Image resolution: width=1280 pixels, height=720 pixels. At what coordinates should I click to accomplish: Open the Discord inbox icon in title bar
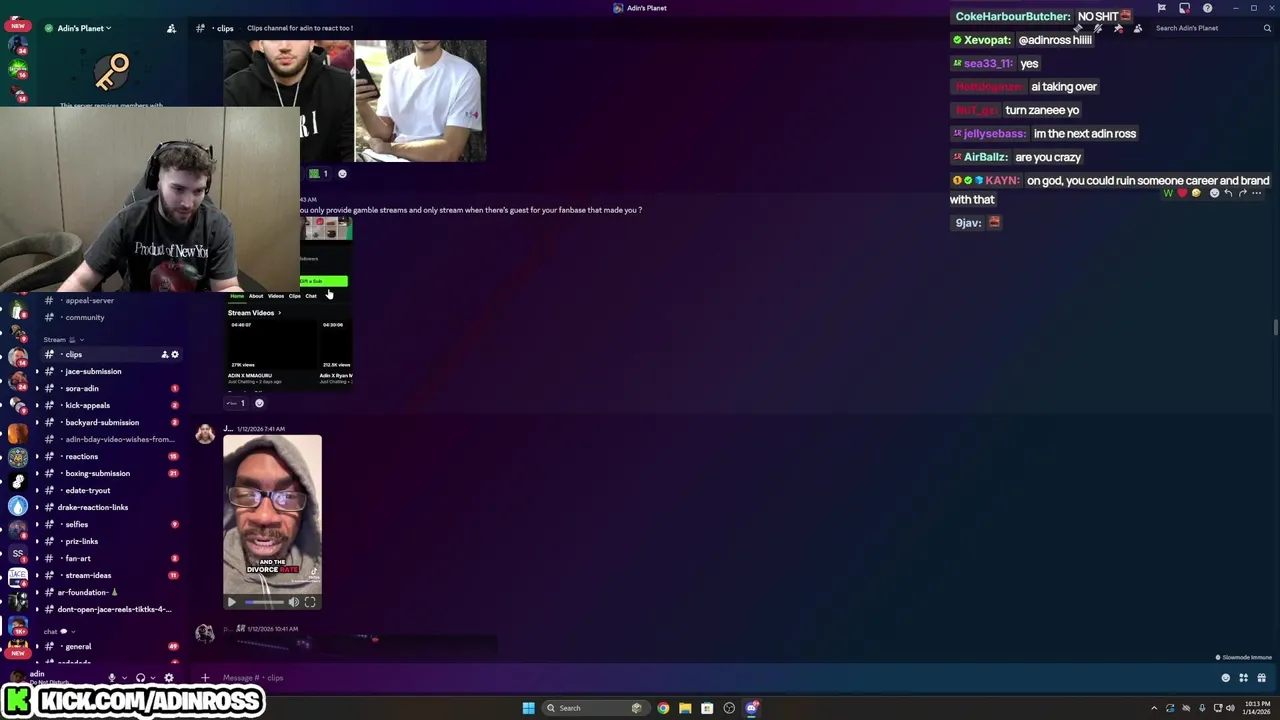pyautogui.click(x=1184, y=8)
